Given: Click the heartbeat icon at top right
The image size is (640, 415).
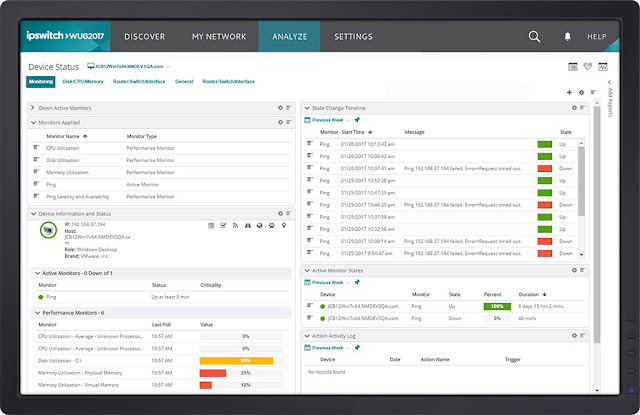Looking at the screenshot, I should pyautogui.click(x=588, y=67).
